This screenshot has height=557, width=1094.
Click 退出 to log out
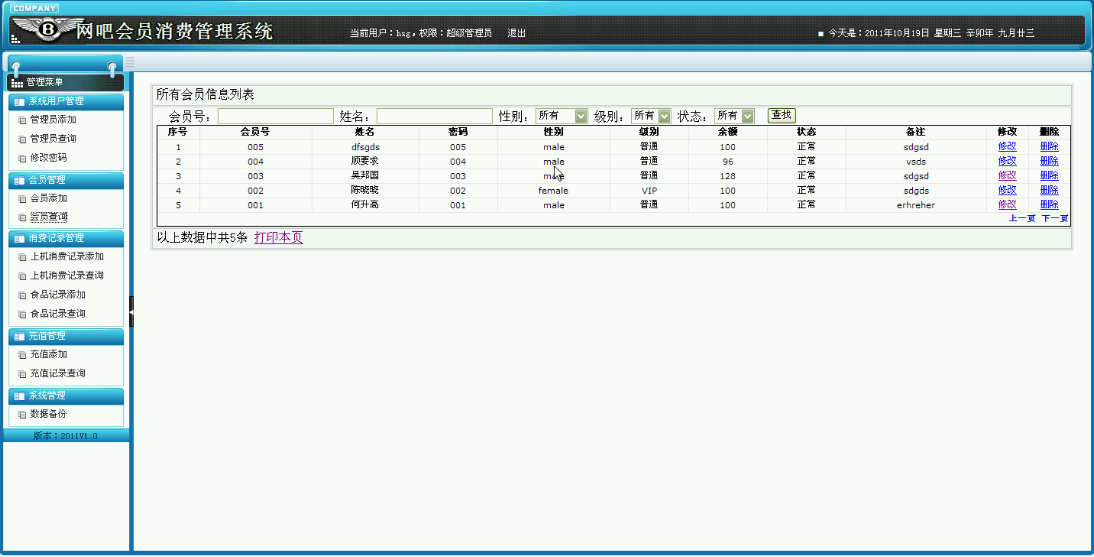point(516,33)
